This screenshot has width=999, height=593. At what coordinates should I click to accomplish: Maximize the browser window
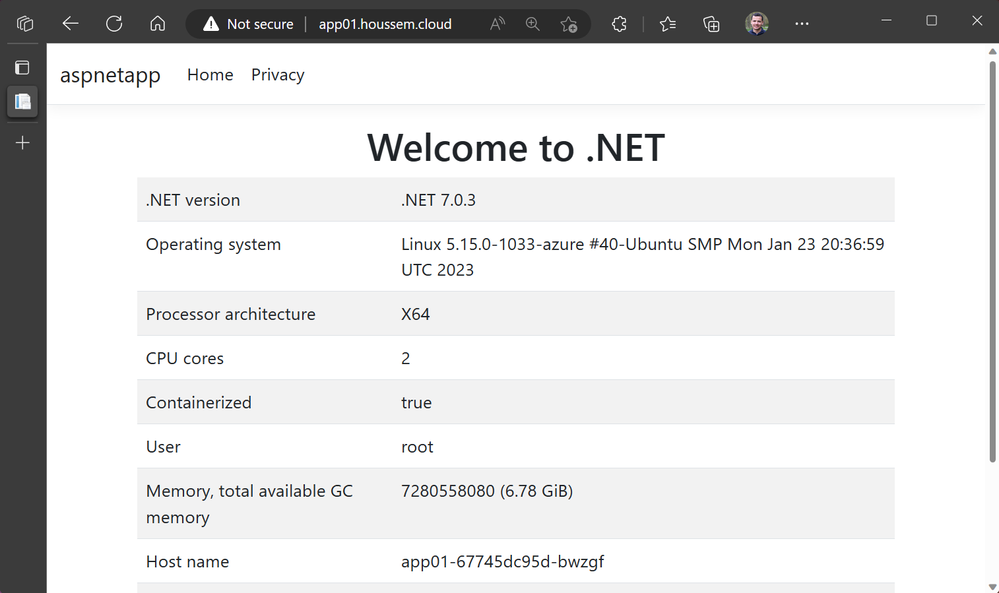931,21
